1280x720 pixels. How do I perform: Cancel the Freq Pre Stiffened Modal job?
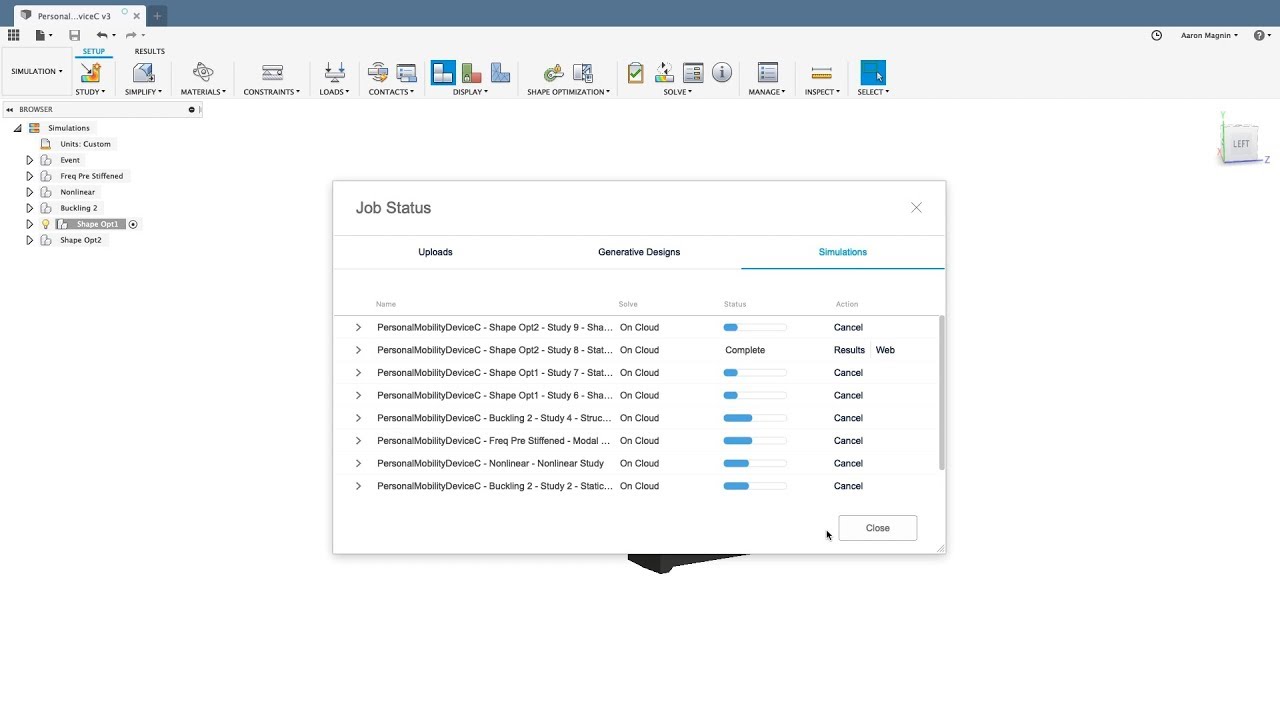click(848, 441)
